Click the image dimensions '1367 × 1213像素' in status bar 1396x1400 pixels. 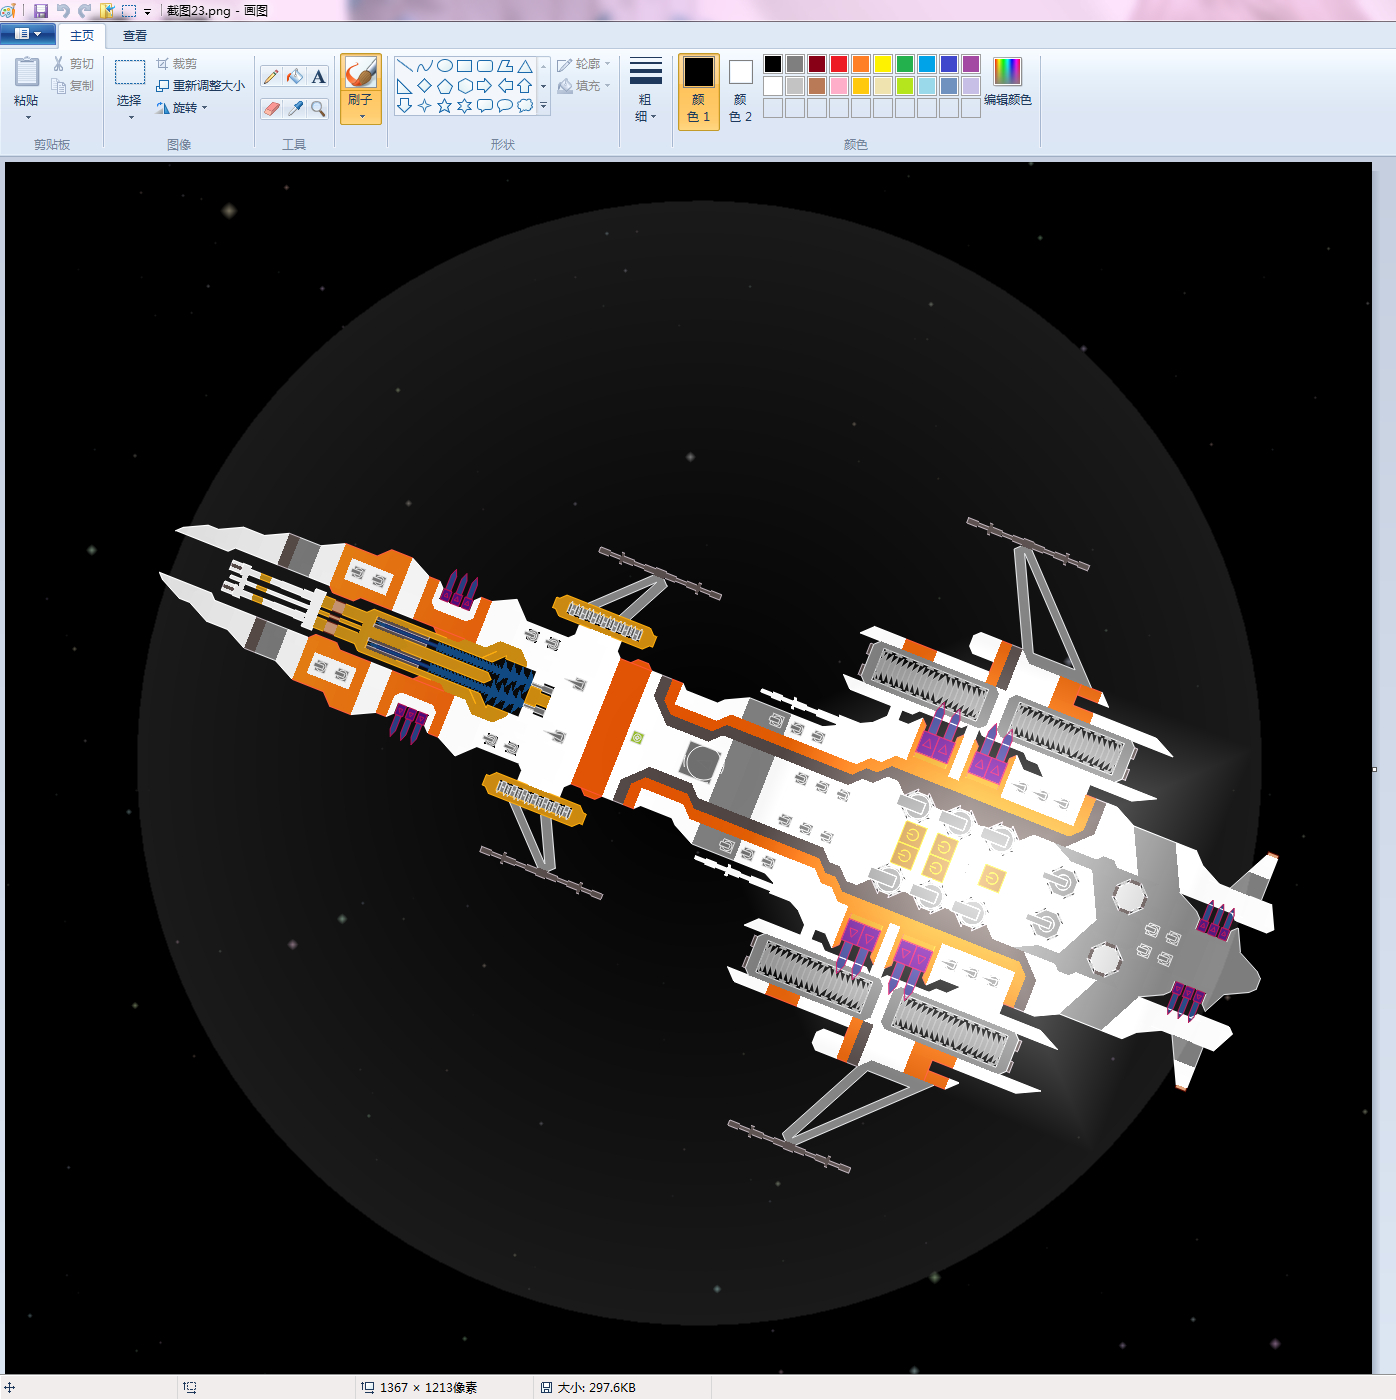coord(428,1388)
